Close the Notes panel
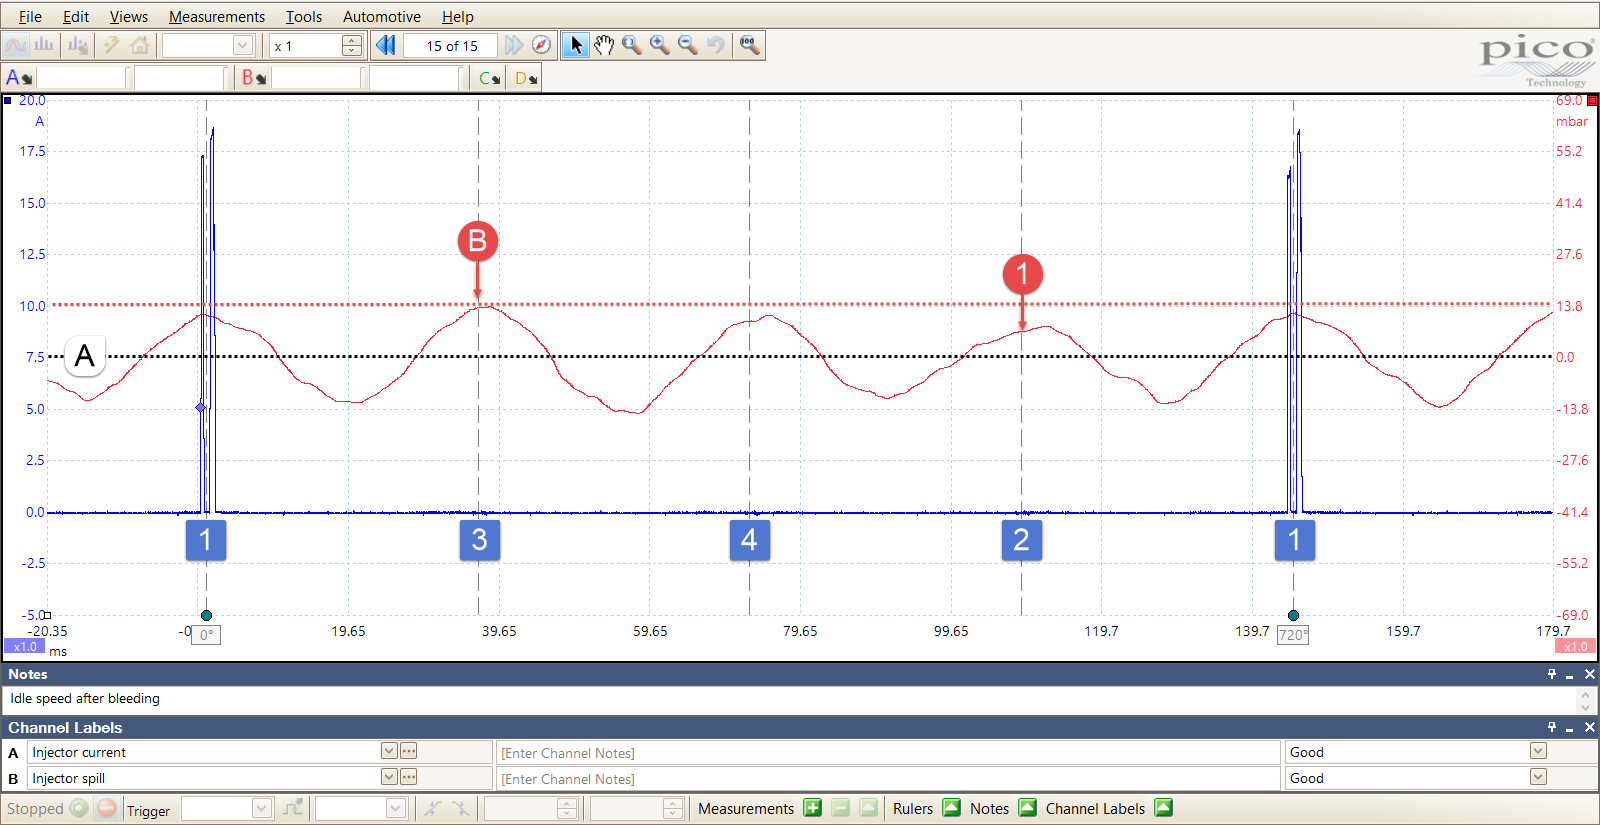 coord(1589,674)
